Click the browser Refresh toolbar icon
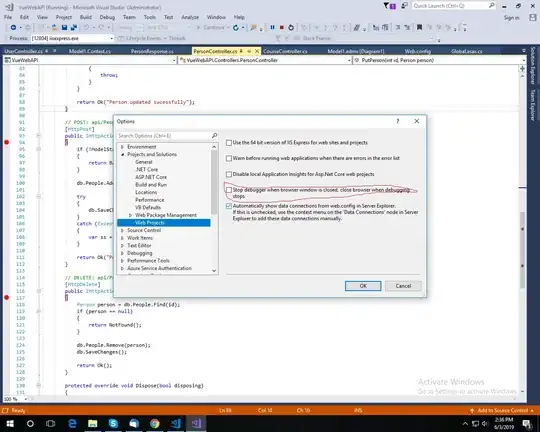The width and height of the screenshot is (540, 432). tap(236, 28)
